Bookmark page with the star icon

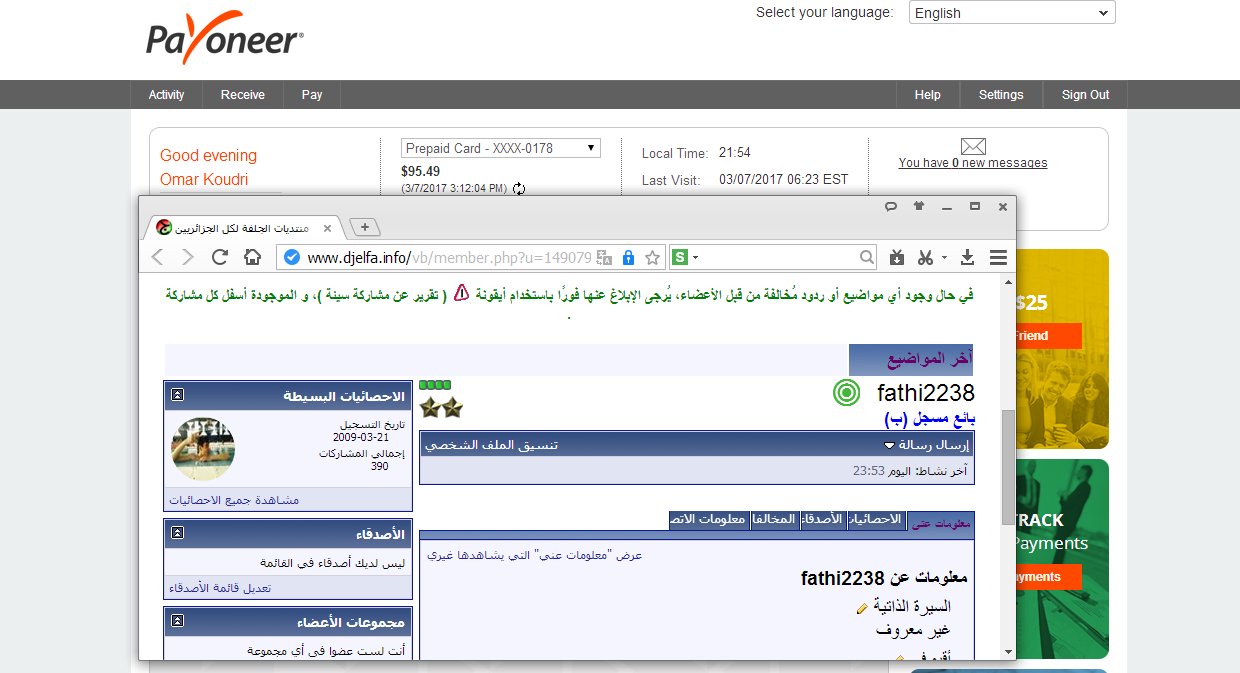652,257
